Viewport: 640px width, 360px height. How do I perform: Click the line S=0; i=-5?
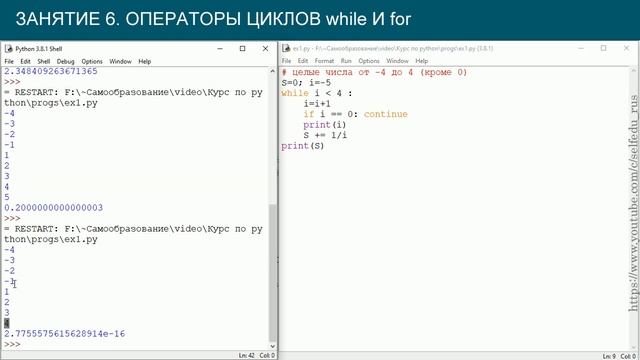pos(306,83)
